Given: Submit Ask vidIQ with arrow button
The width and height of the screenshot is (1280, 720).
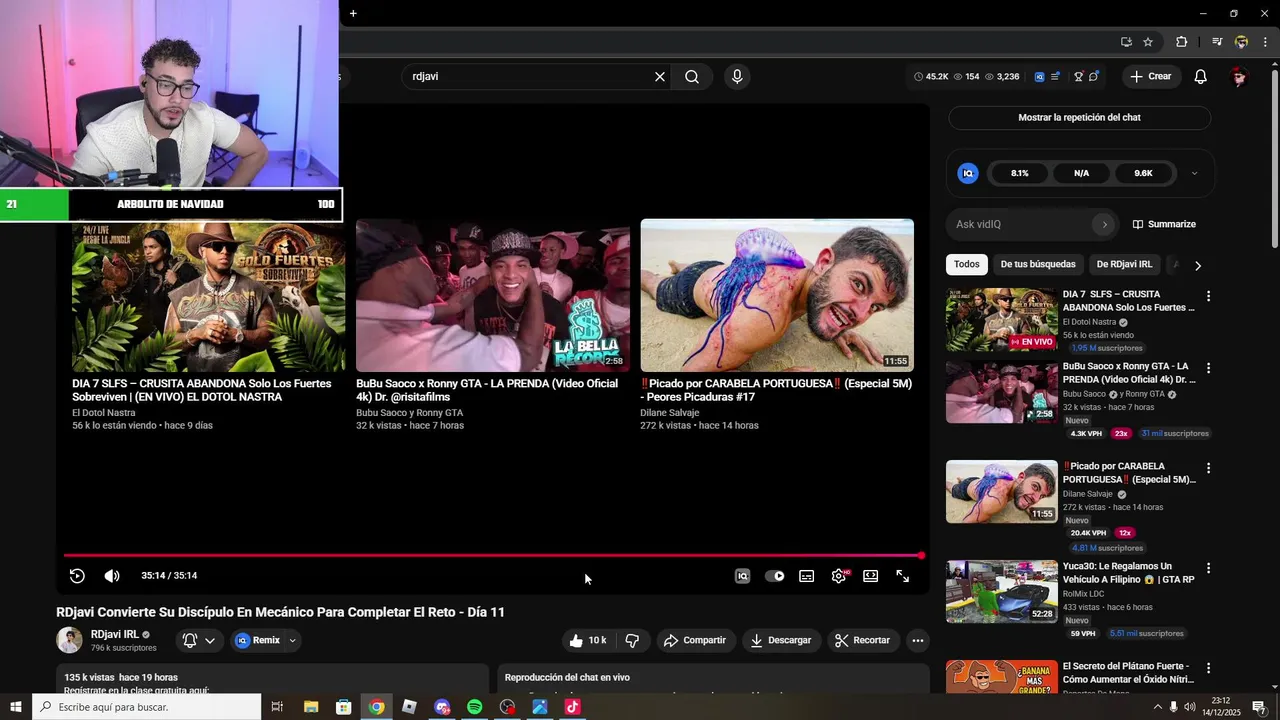Looking at the screenshot, I should point(1105,225).
